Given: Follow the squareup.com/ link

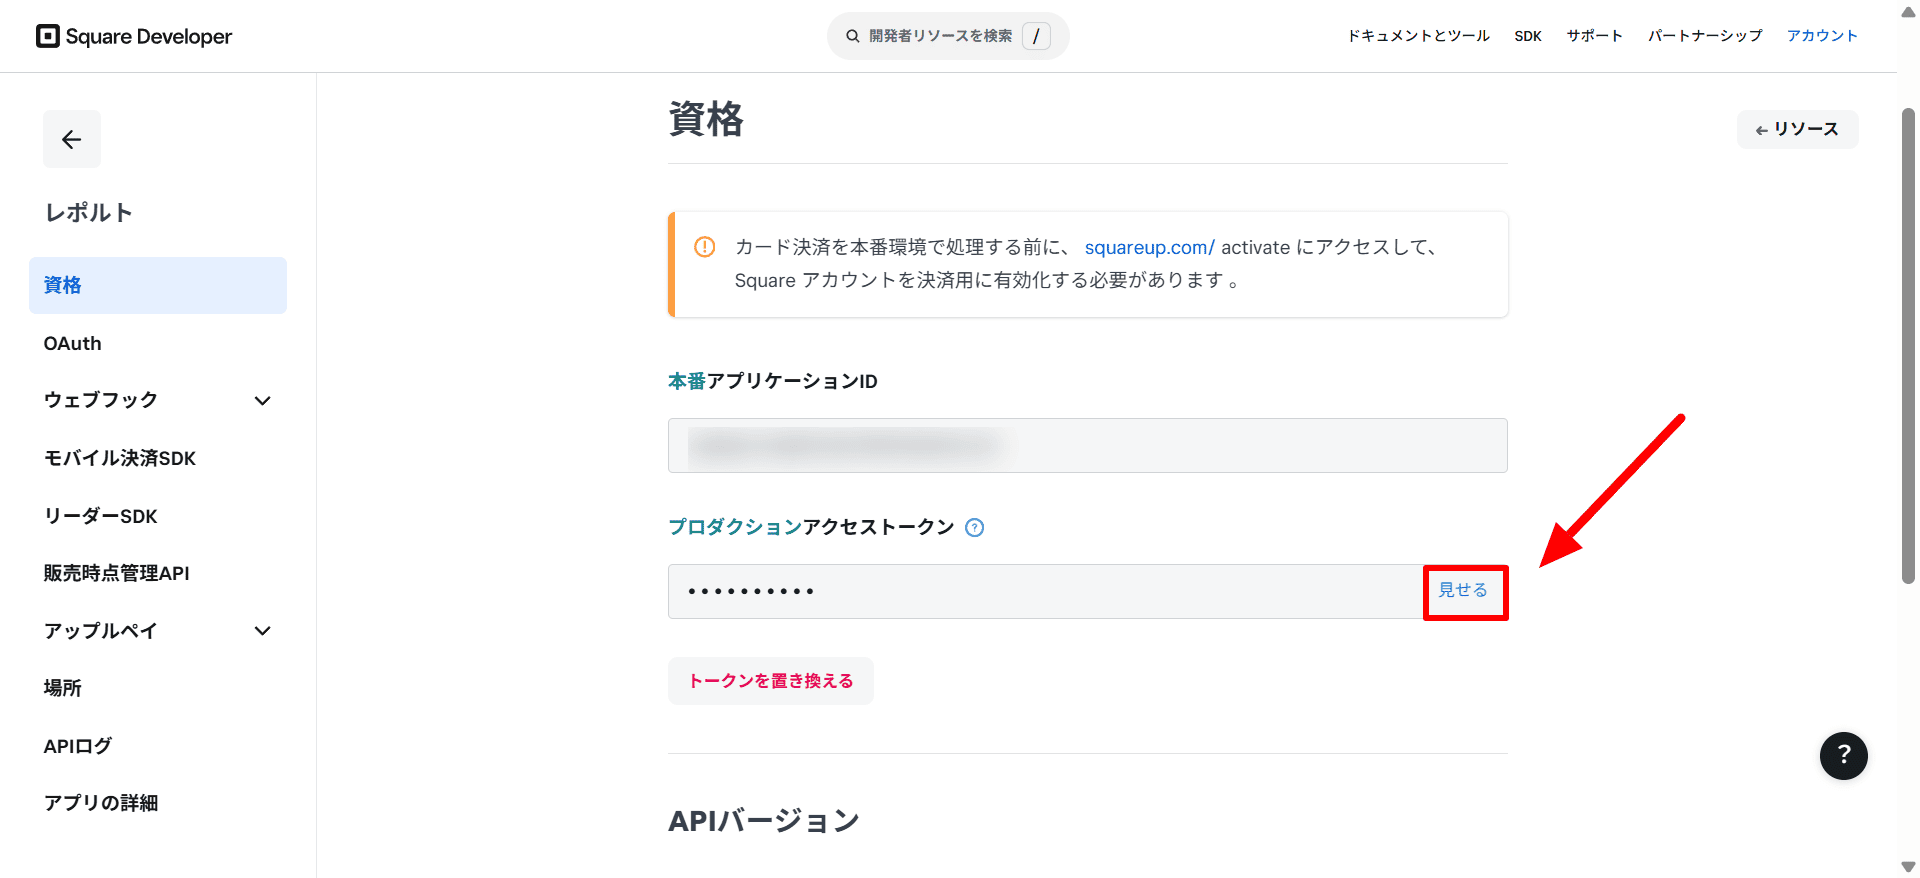Looking at the screenshot, I should (x=1150, y=247).
